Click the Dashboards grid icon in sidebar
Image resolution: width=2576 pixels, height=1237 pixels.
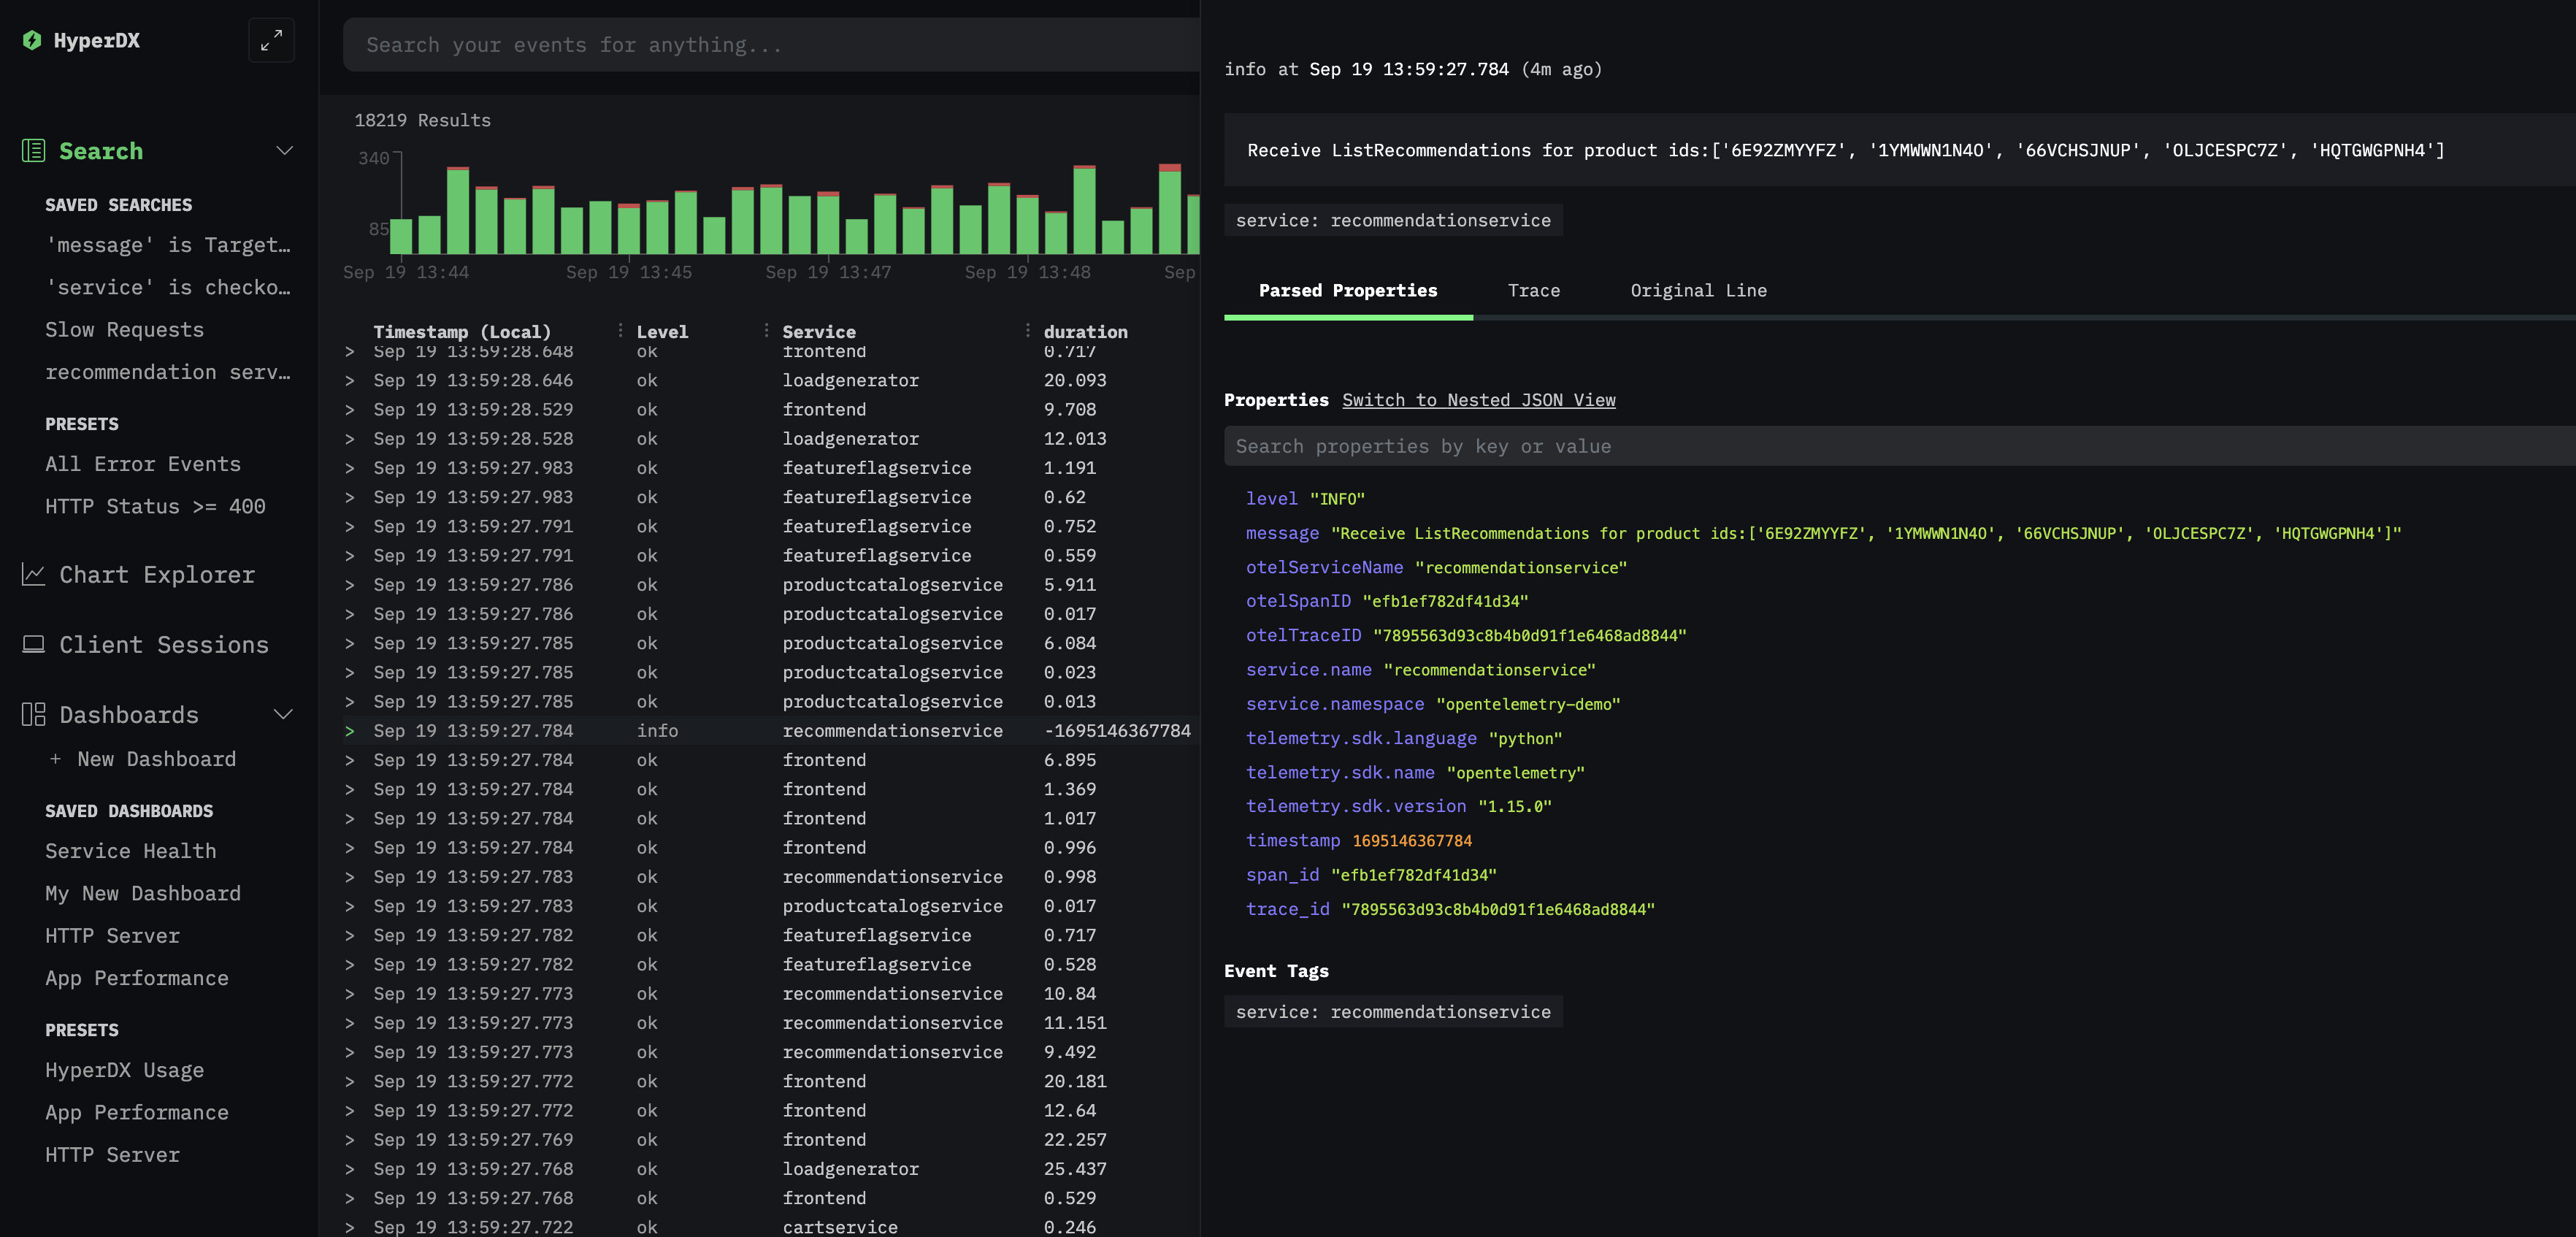tap(33, 714)
